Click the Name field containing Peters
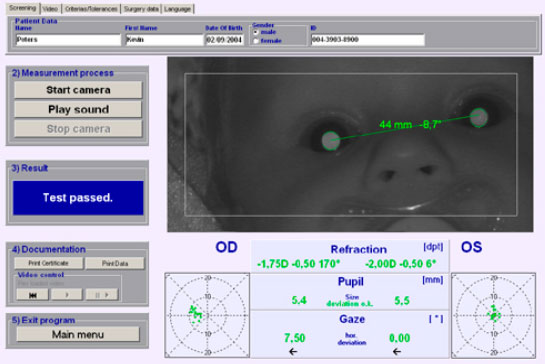Viewport: 545px width, 364px height. pos(68,40)
